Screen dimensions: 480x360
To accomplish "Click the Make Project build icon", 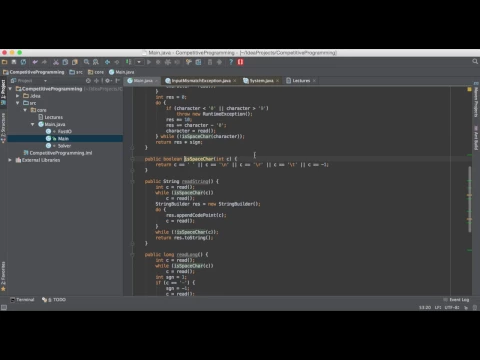I will click(x=128, y=62).
